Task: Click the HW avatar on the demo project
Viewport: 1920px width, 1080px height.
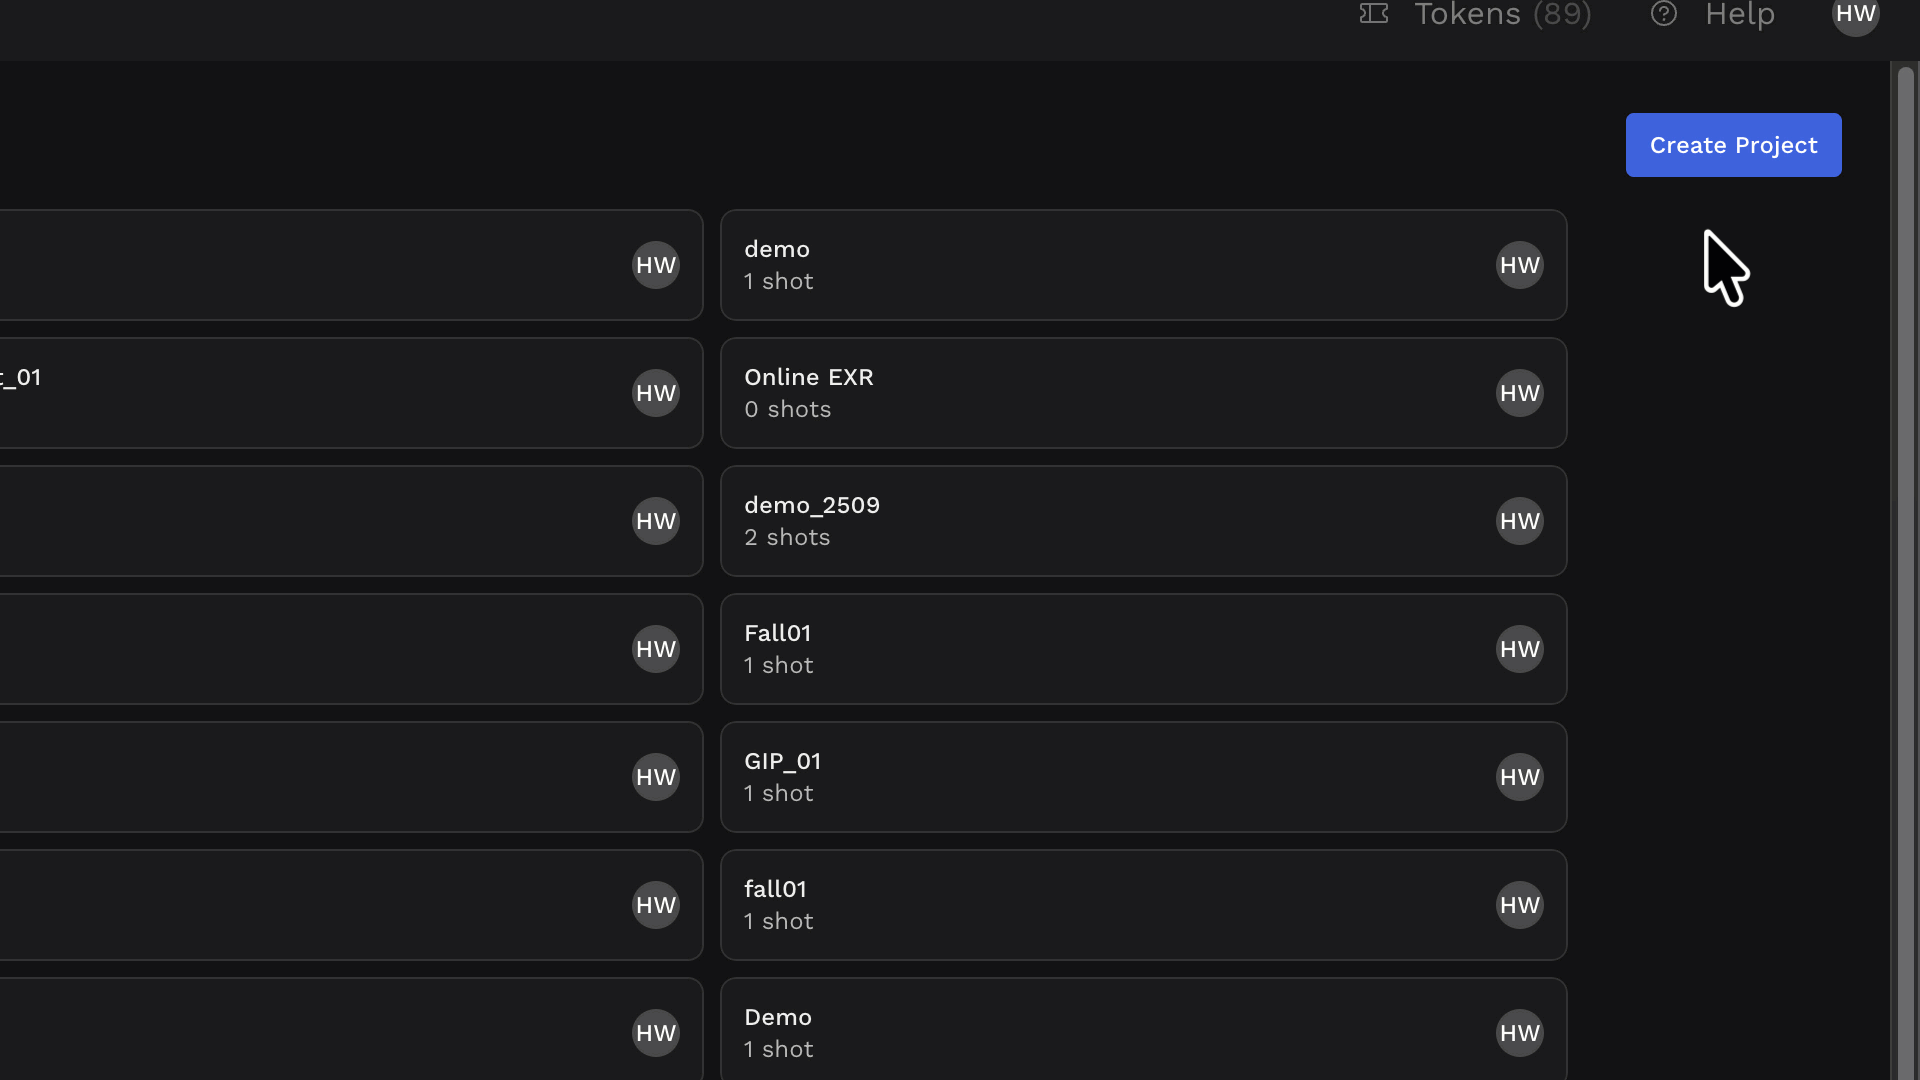Action: click(x=1519, y=265)
